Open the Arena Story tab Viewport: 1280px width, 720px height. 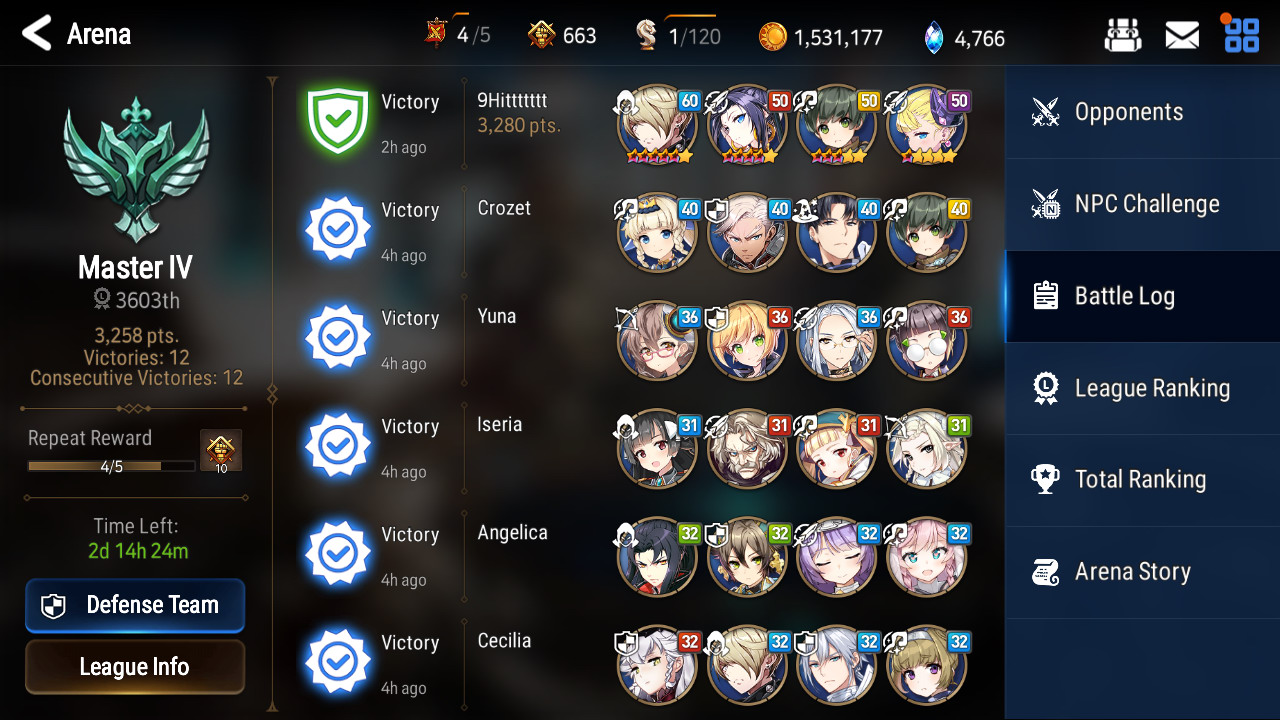(1142, 572)
